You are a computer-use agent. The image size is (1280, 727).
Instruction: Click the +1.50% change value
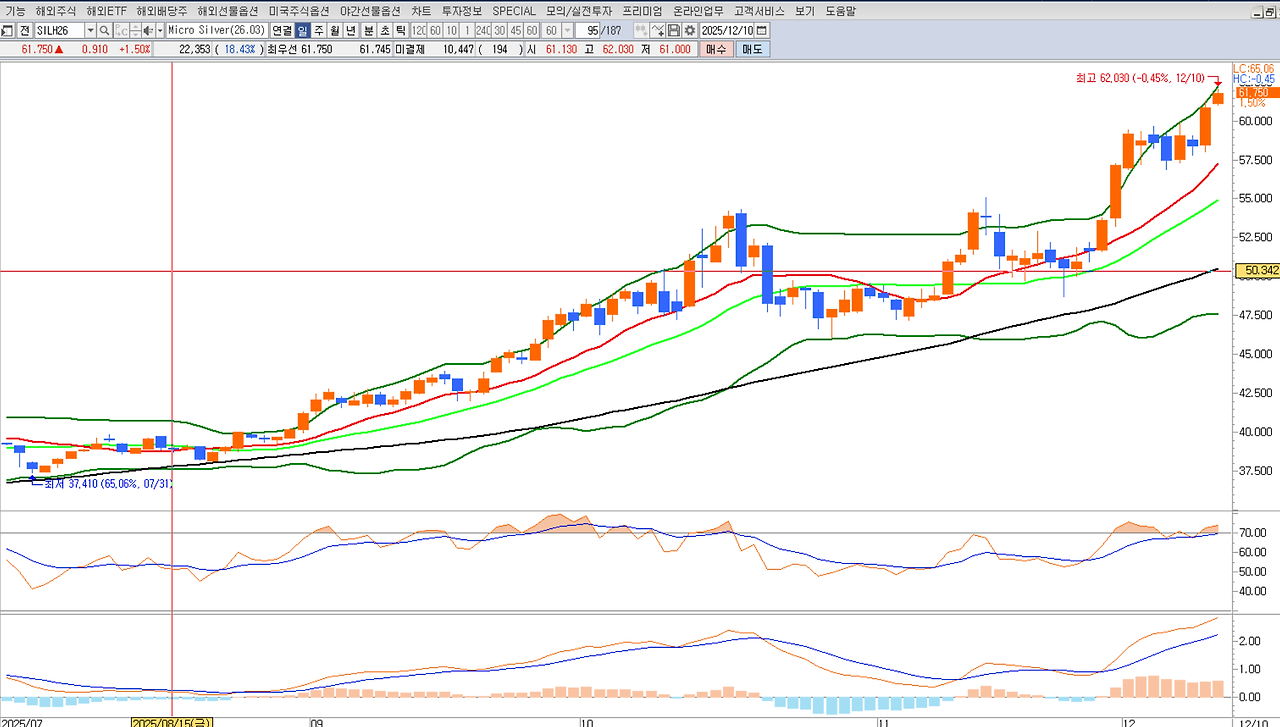pos(134,48)
